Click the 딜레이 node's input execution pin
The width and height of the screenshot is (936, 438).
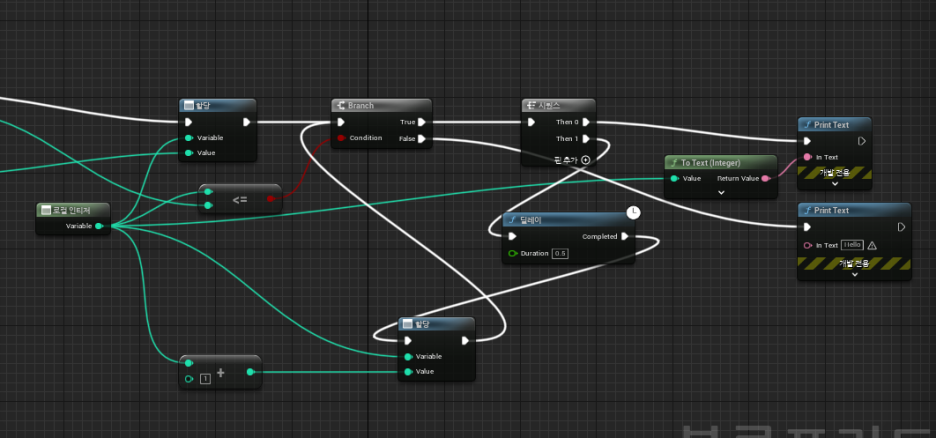pyautogui.click(x=512, y=236)
